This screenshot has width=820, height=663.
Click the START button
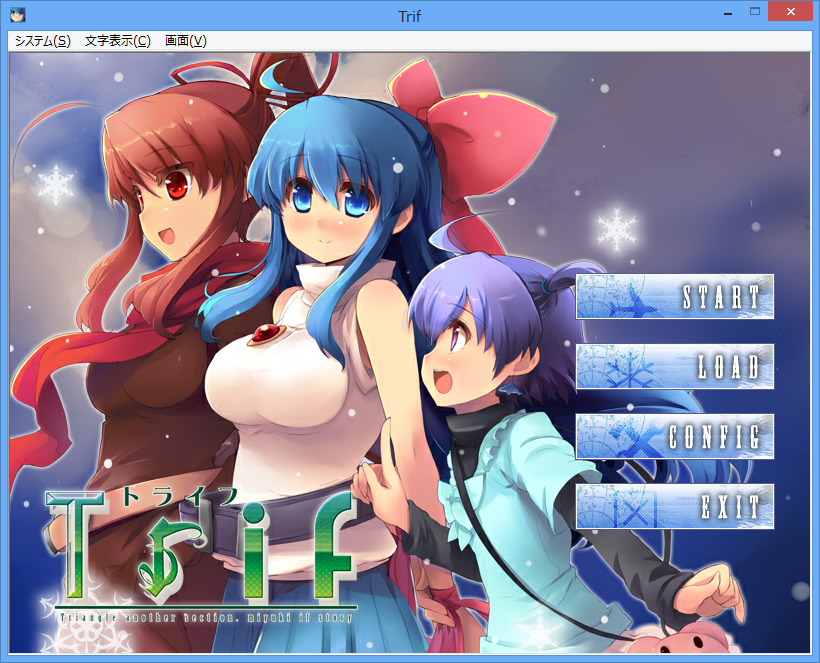pyautogui.click(x=675, y=296)
